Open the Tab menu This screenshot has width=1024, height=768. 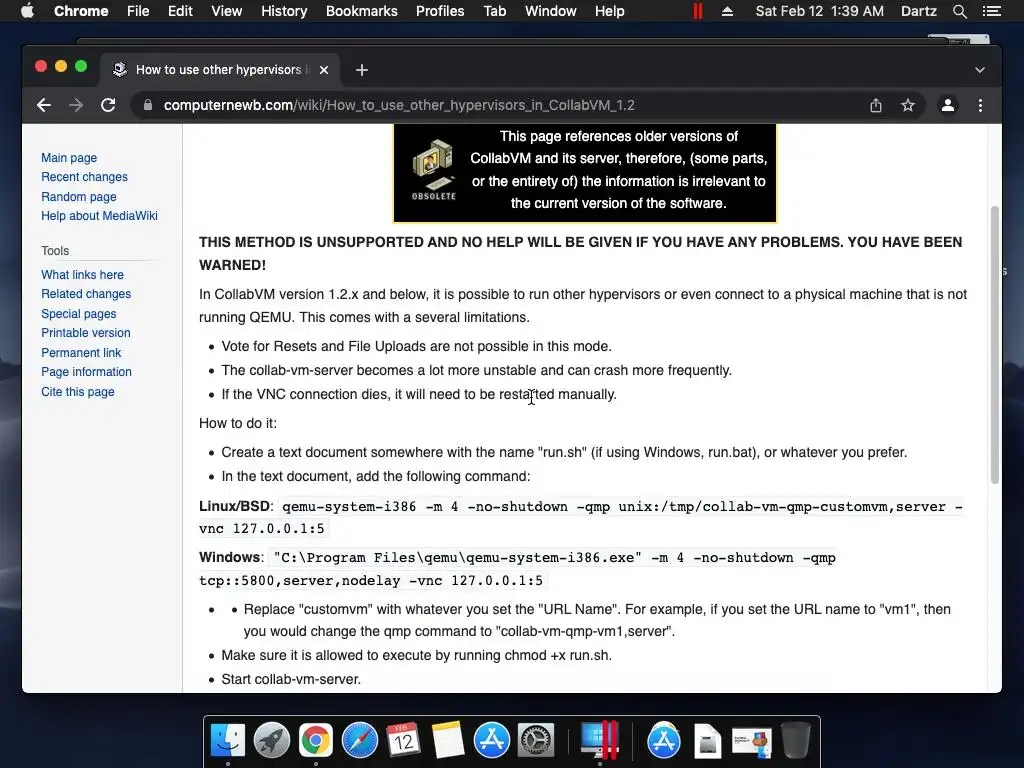494,11
